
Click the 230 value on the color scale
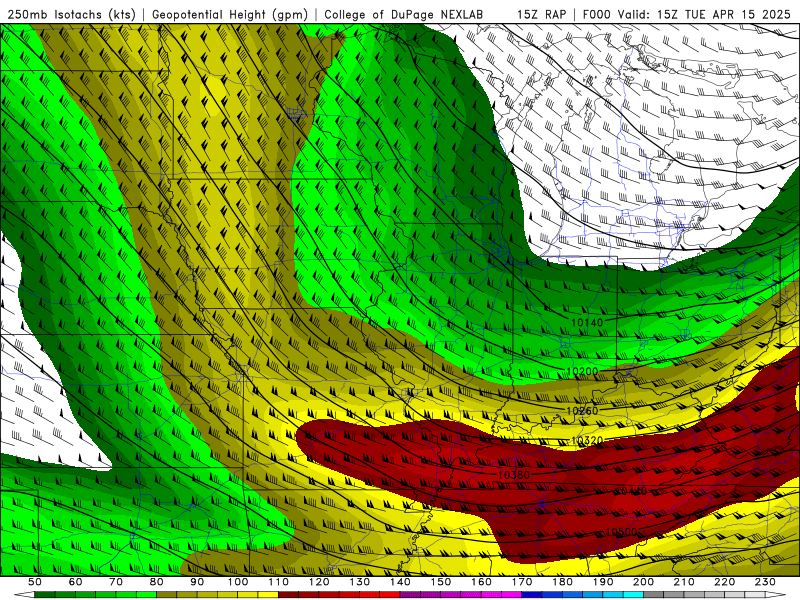(x=765, y=582)
